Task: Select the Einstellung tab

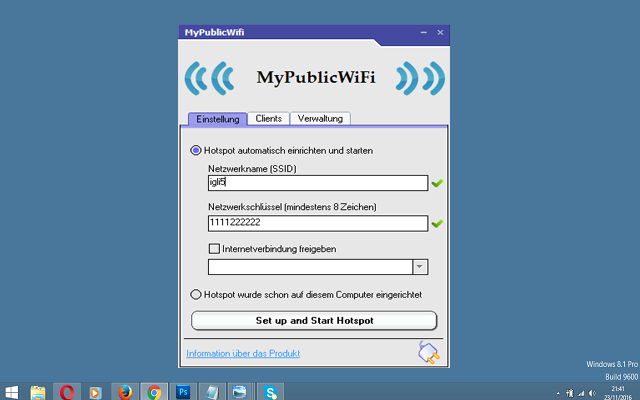Action: pyautogui.click(x=217, y=119)
